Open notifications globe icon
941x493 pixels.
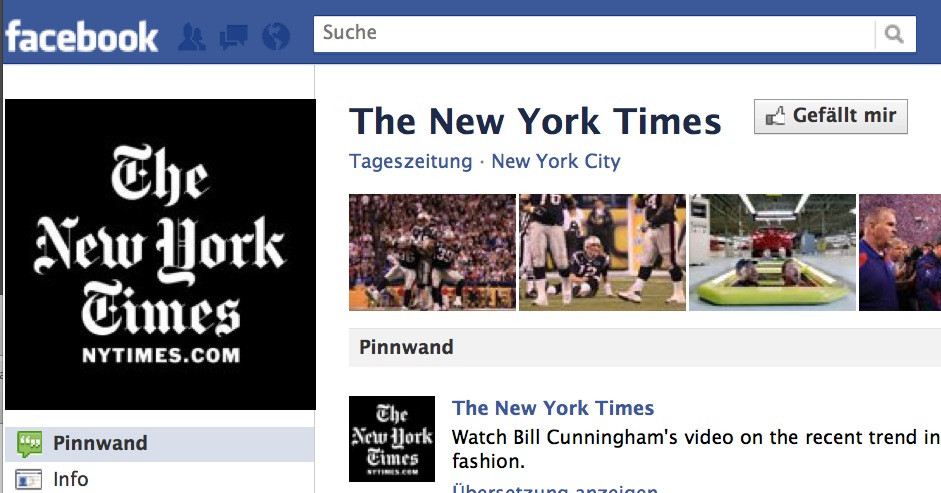276,37
